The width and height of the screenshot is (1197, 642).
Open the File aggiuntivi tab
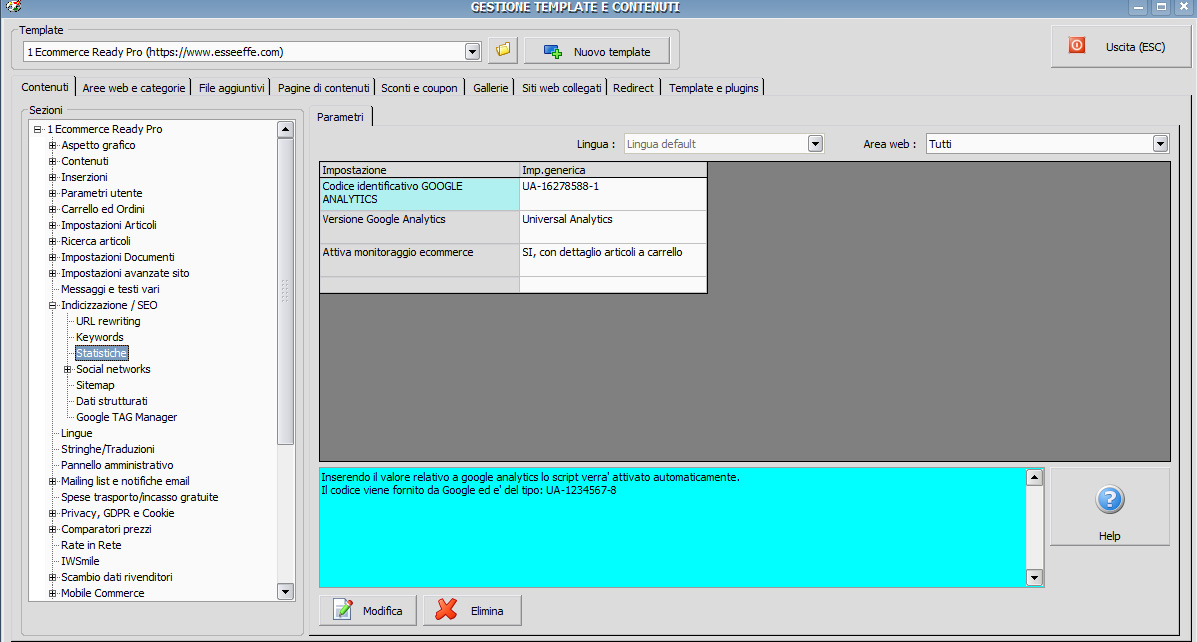tap(231, 88)
